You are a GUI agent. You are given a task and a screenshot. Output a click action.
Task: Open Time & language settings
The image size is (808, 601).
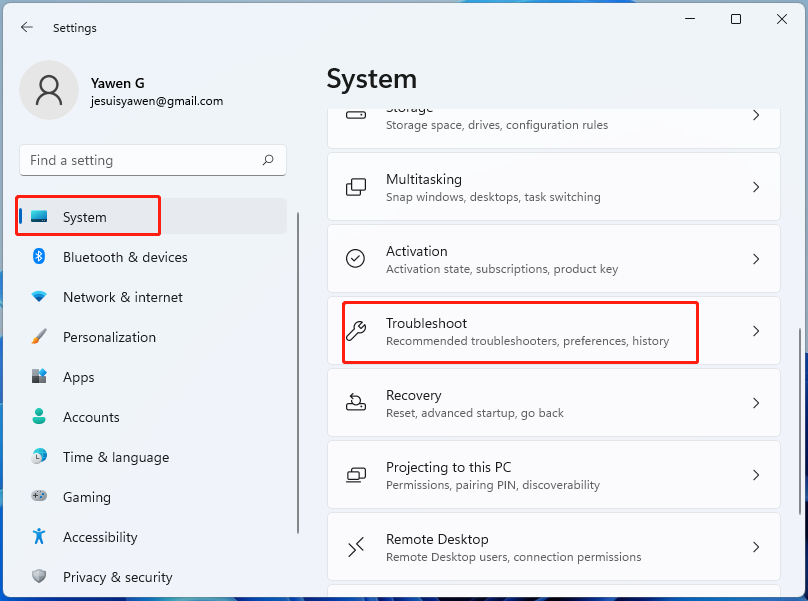tap(153, 457)
